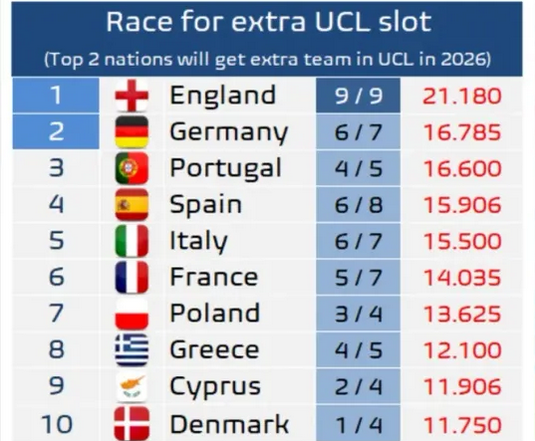Click the Spain flag icon
This screenshot has width=535, height=441.
pos(132,205)
